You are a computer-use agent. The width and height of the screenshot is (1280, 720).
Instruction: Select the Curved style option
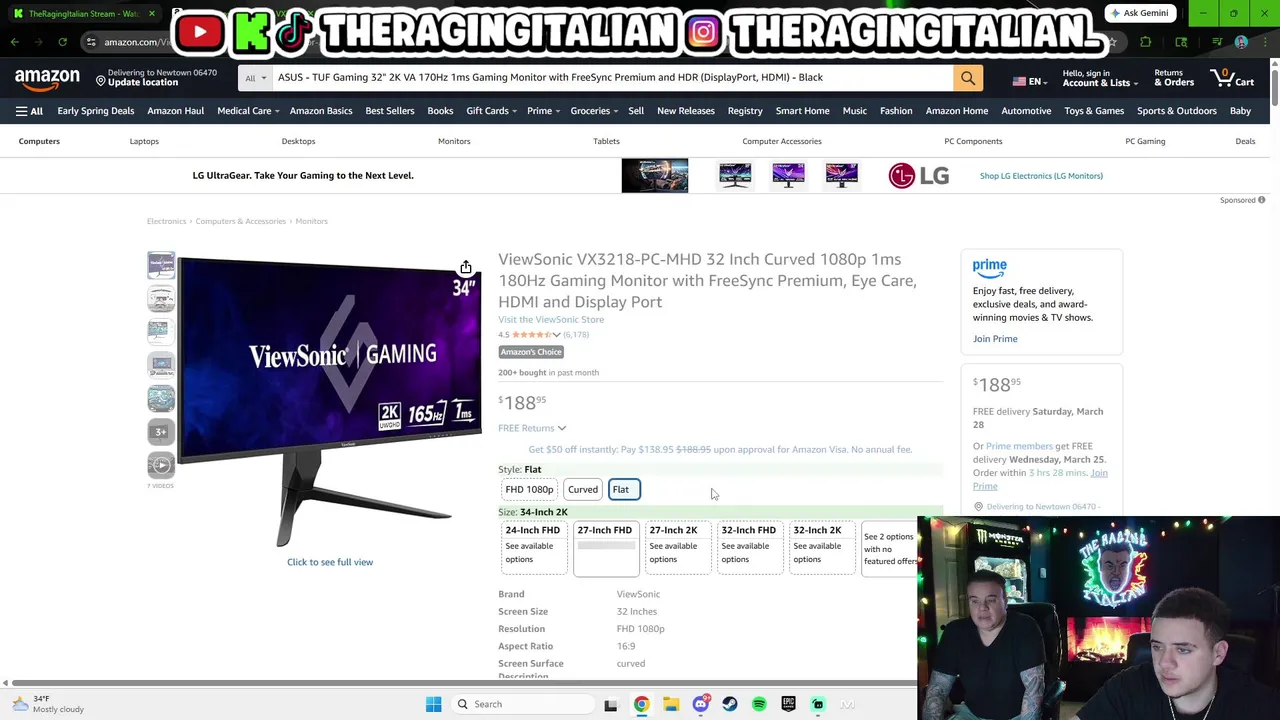(x=583, y=490)
